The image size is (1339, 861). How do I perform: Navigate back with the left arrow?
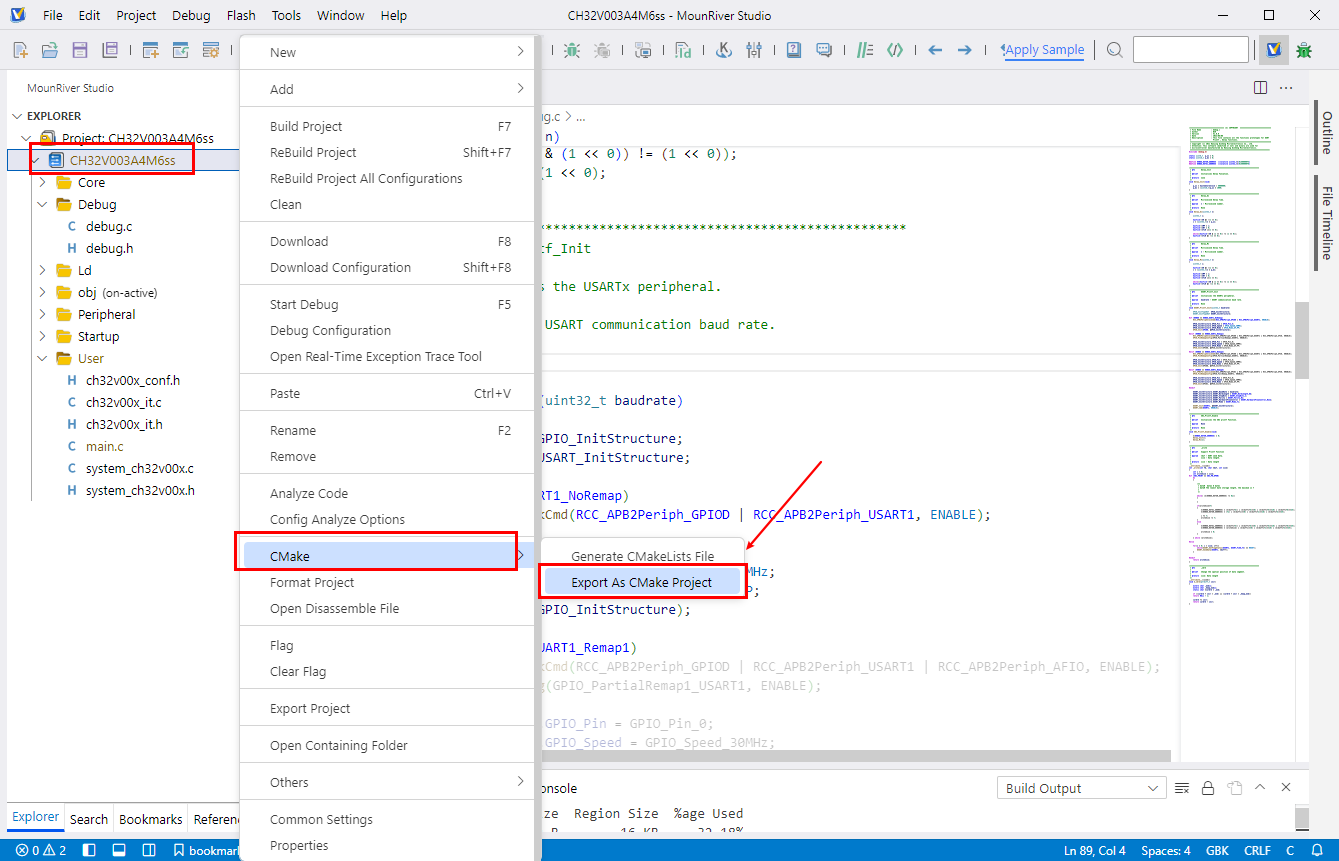(935, 50)
